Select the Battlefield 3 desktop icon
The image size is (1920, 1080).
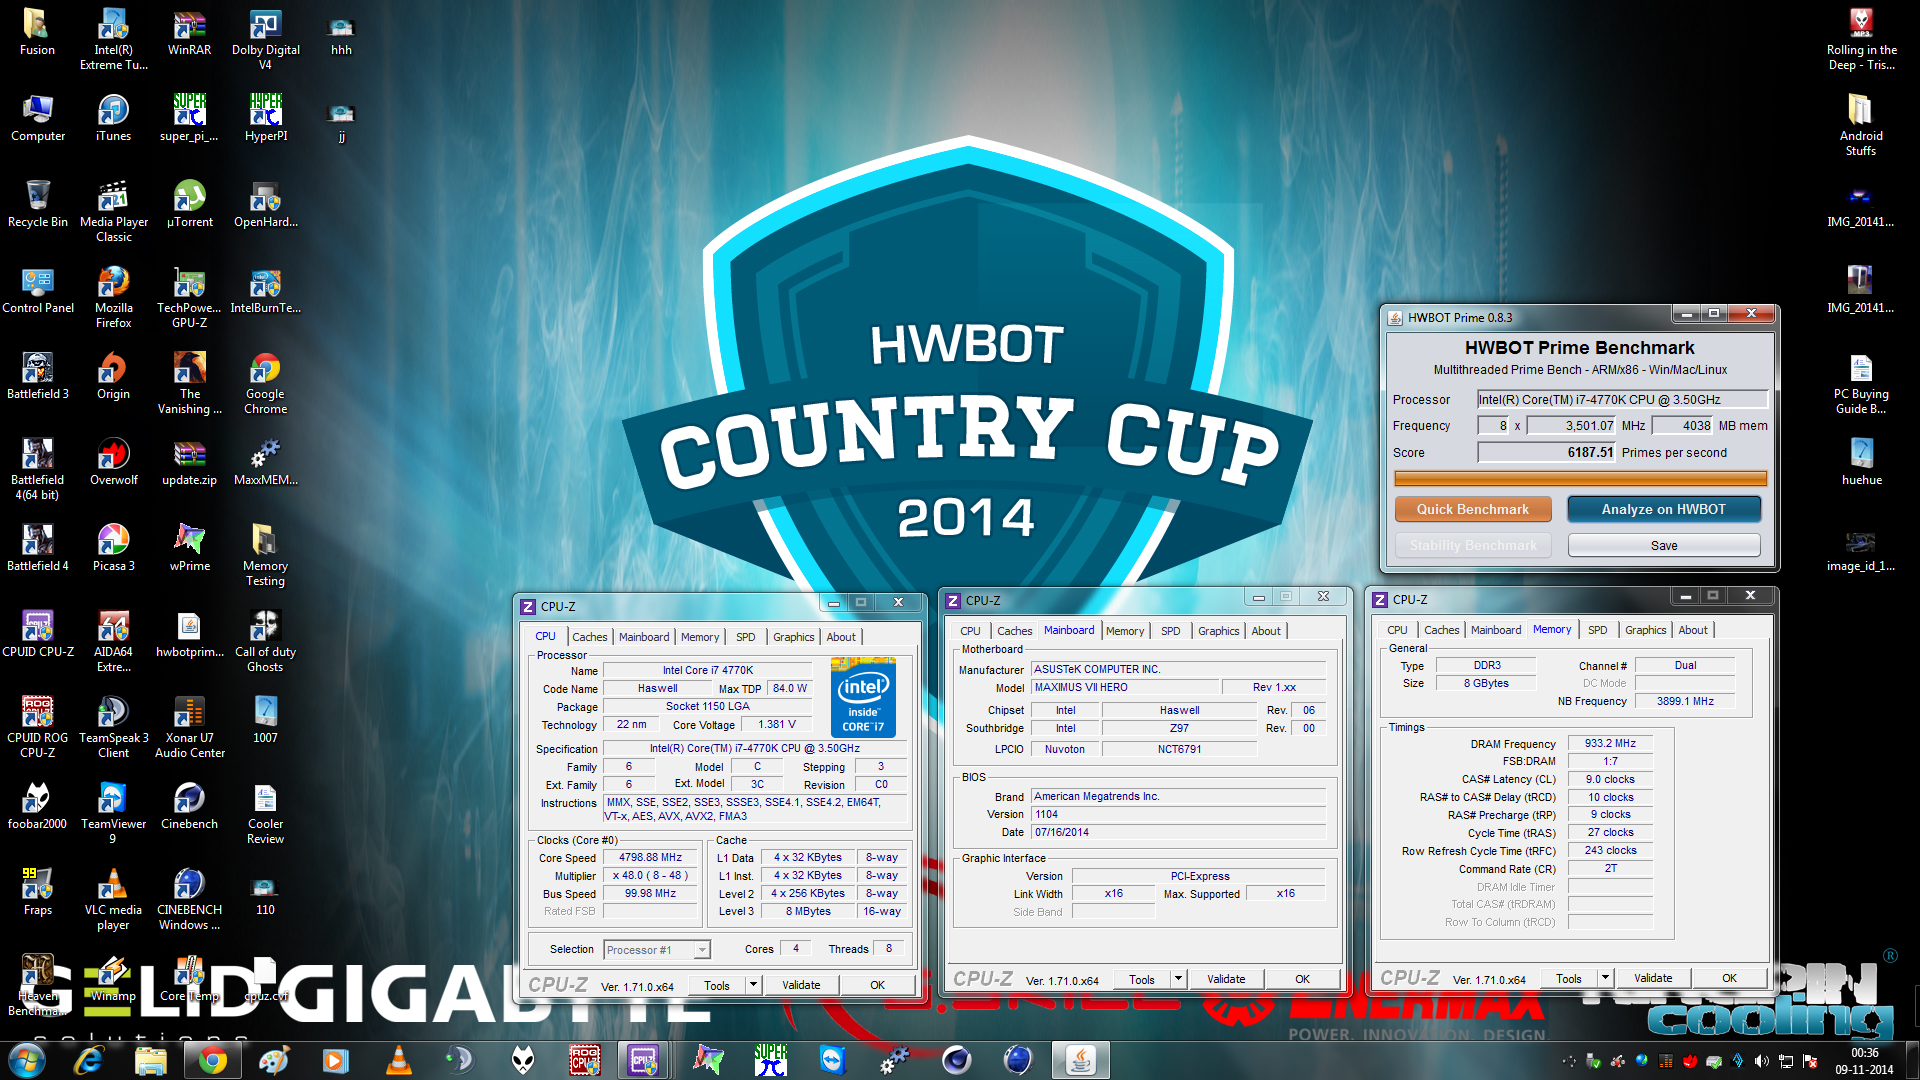point(38,376)
